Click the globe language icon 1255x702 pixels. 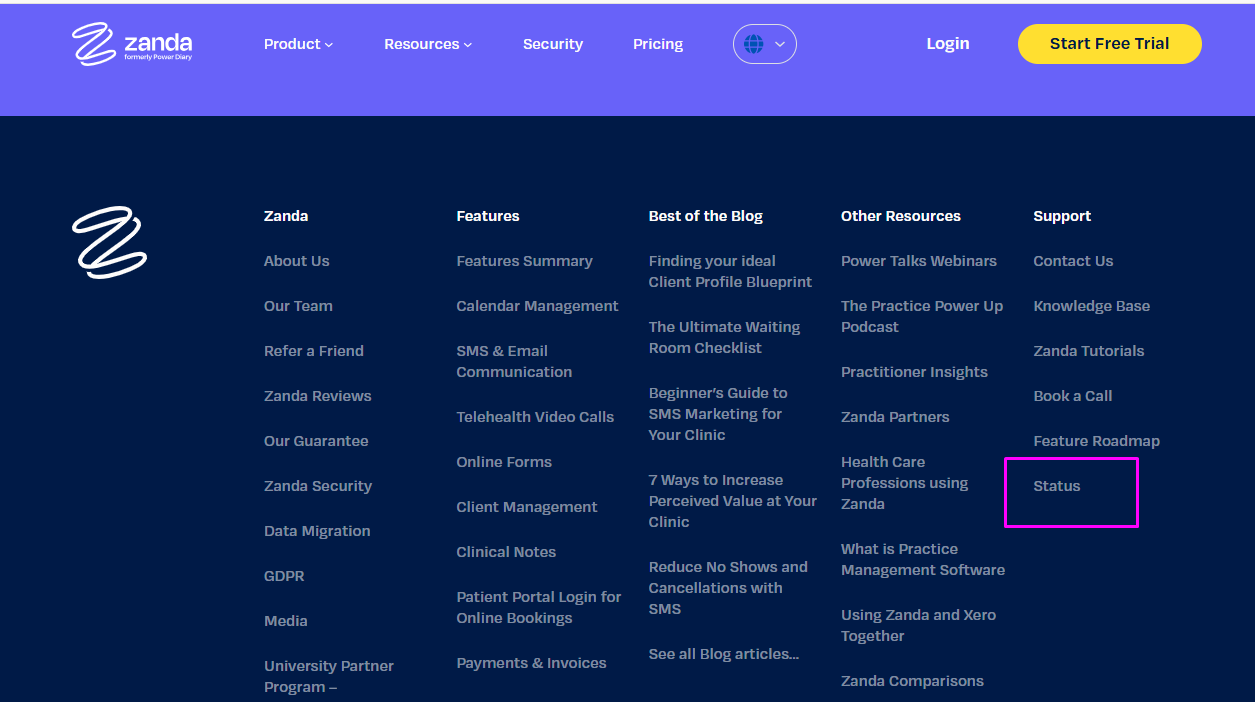[x=755, y=43]
